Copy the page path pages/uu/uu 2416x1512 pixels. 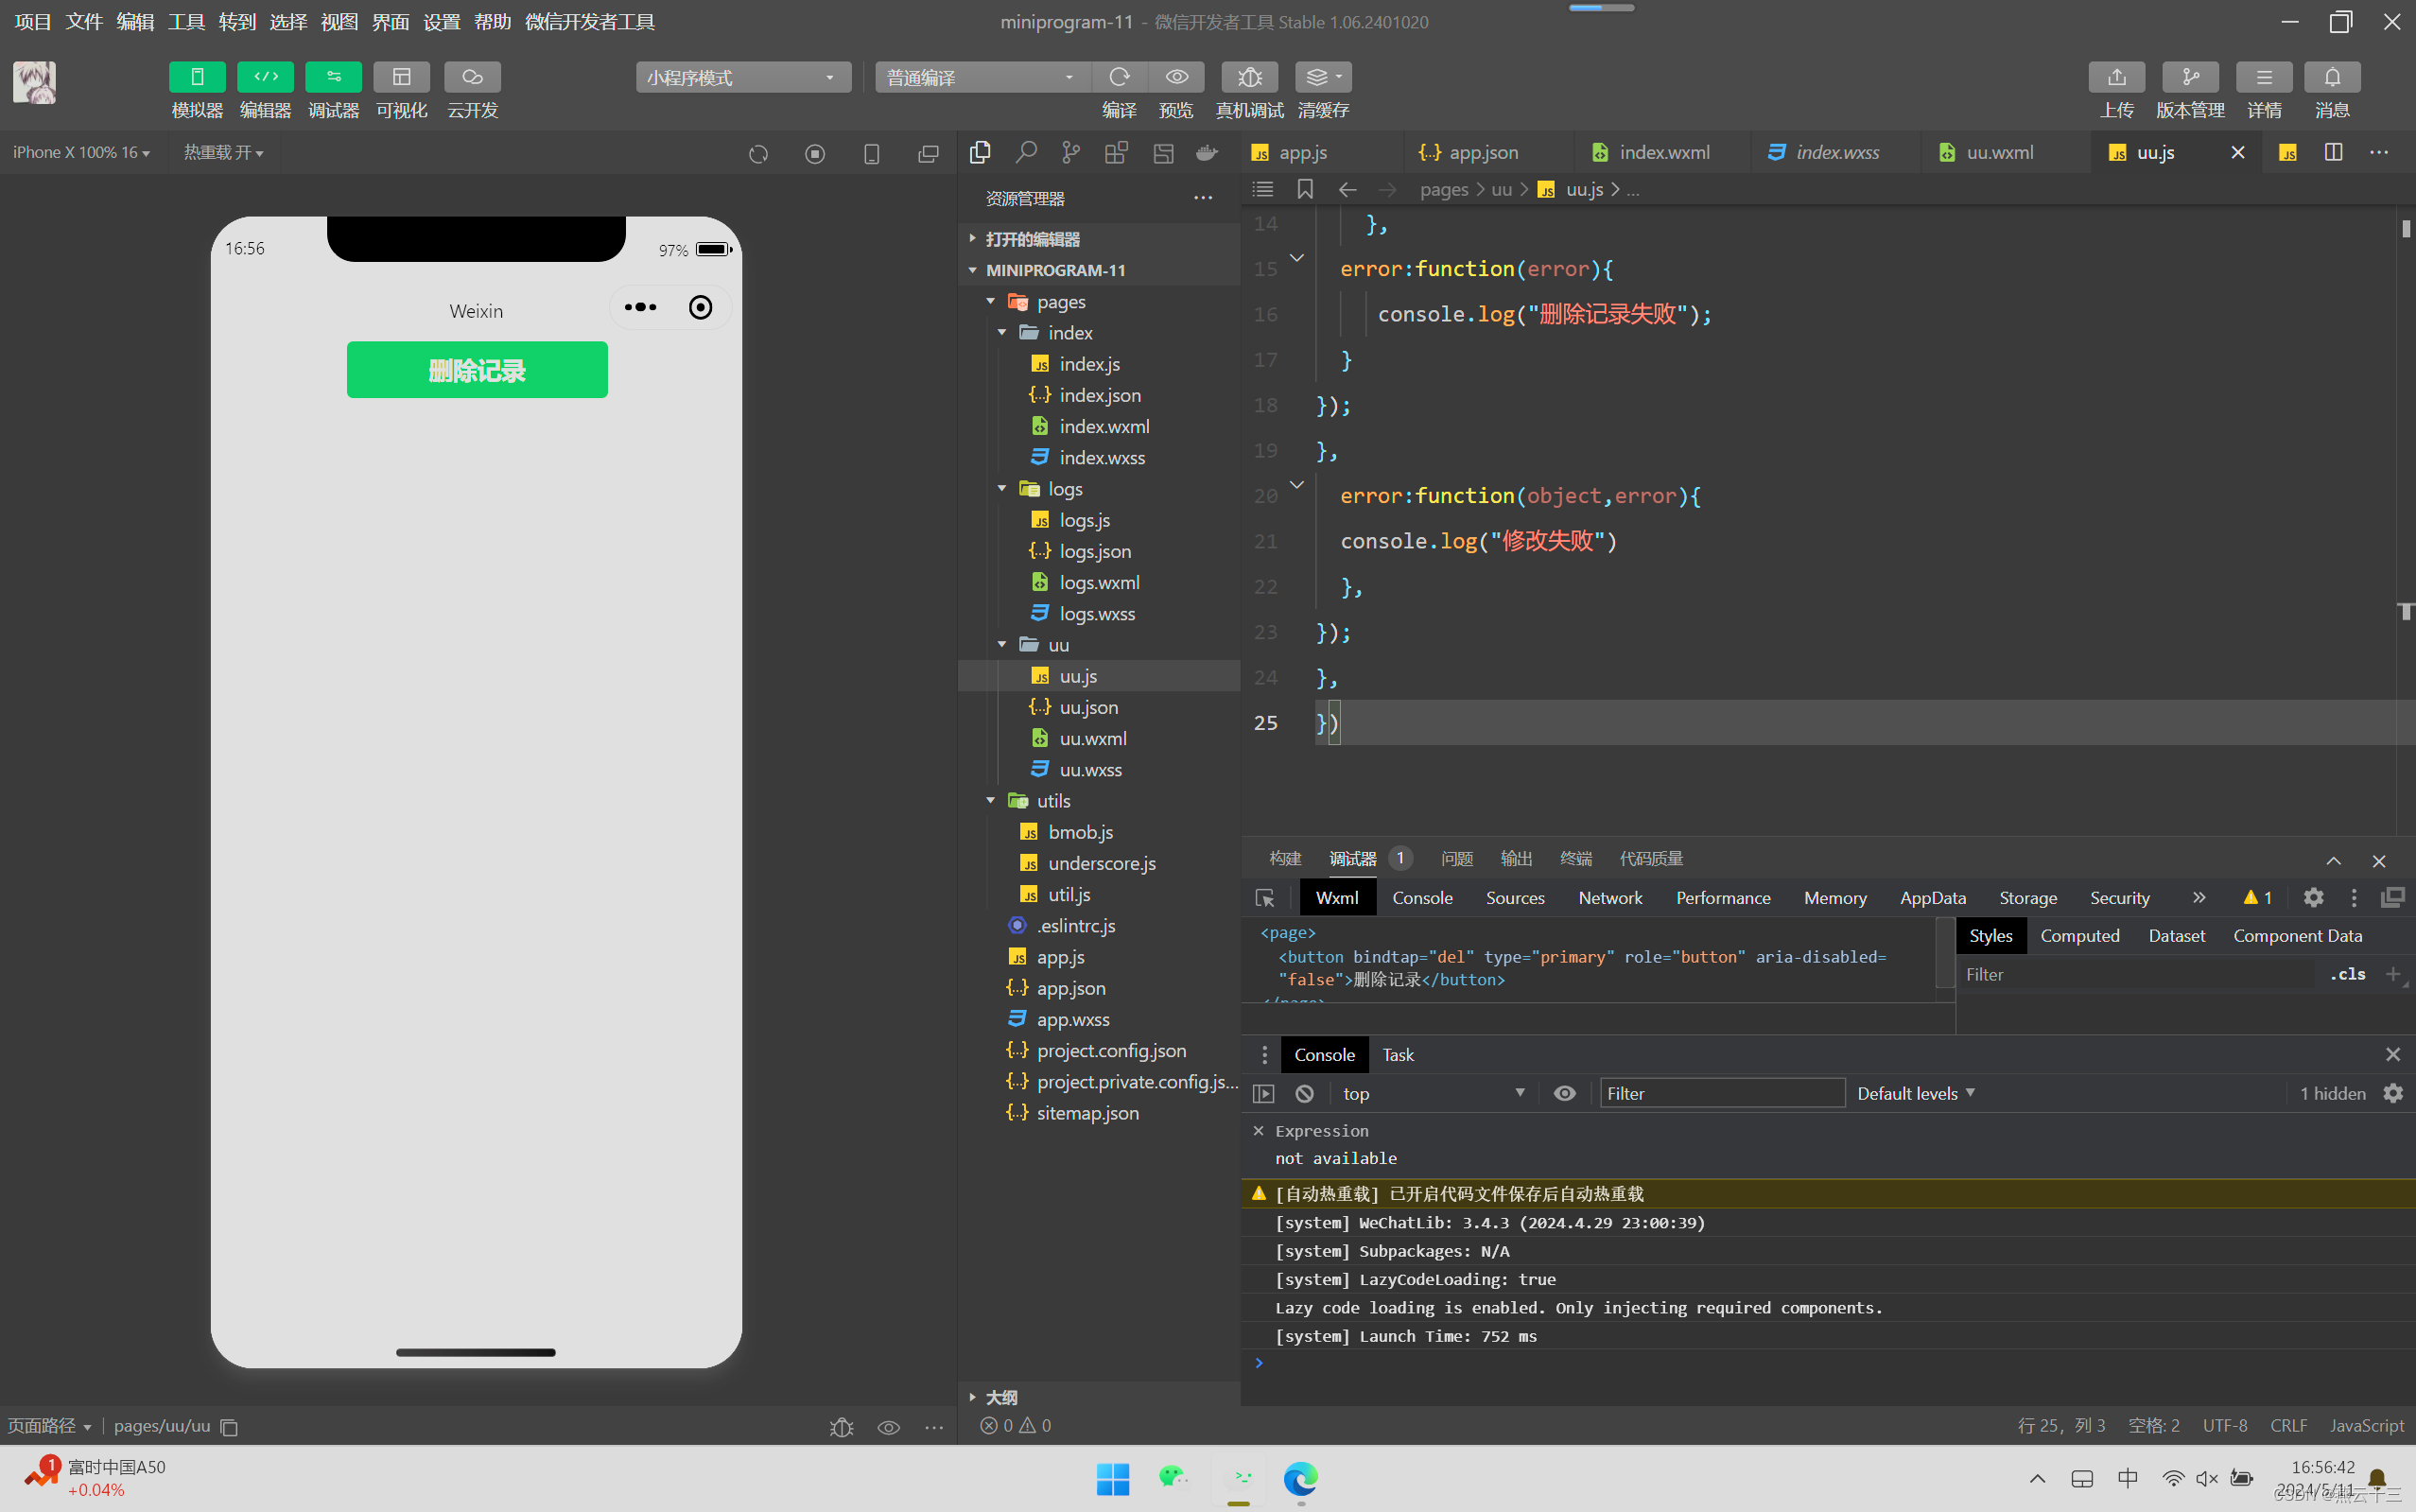tap(229, 1427)
